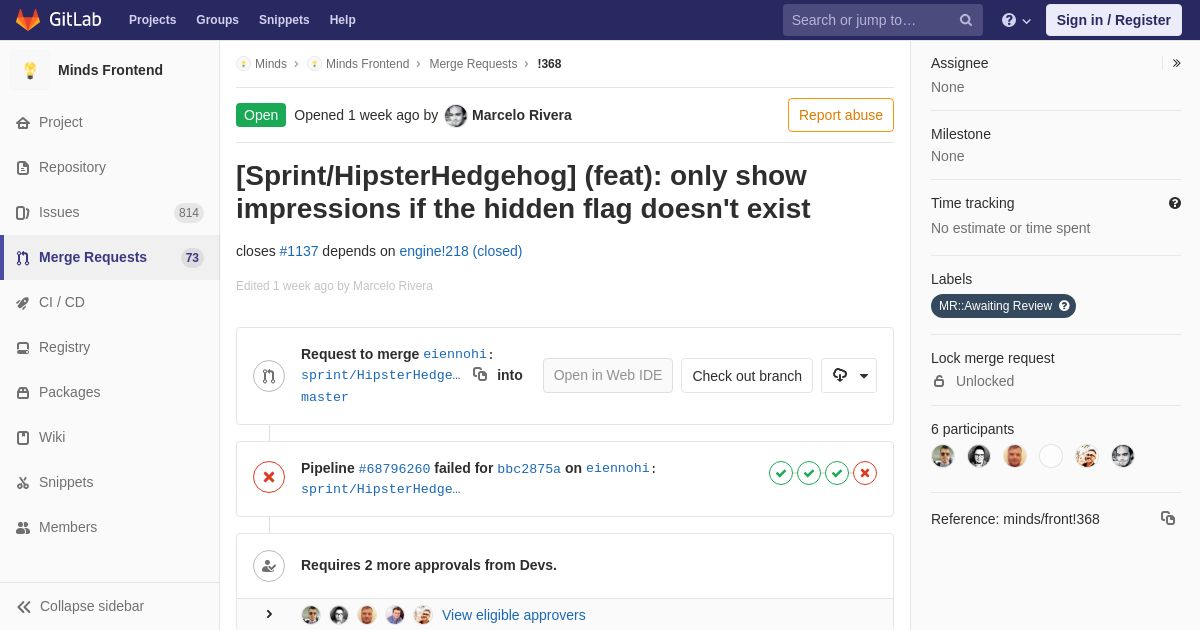Click Marcelo Rivera author avatar
Image resolution: width=1200 pixels, height=630 pixels.
tap(456, 116)
